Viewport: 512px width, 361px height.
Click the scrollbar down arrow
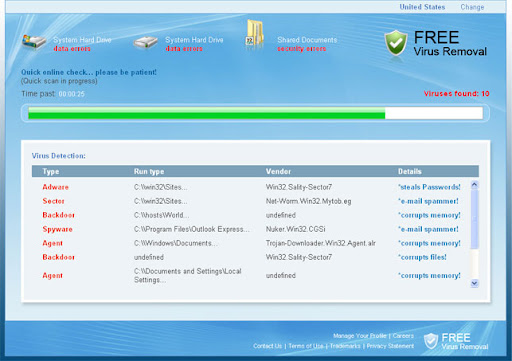point(474,283)
